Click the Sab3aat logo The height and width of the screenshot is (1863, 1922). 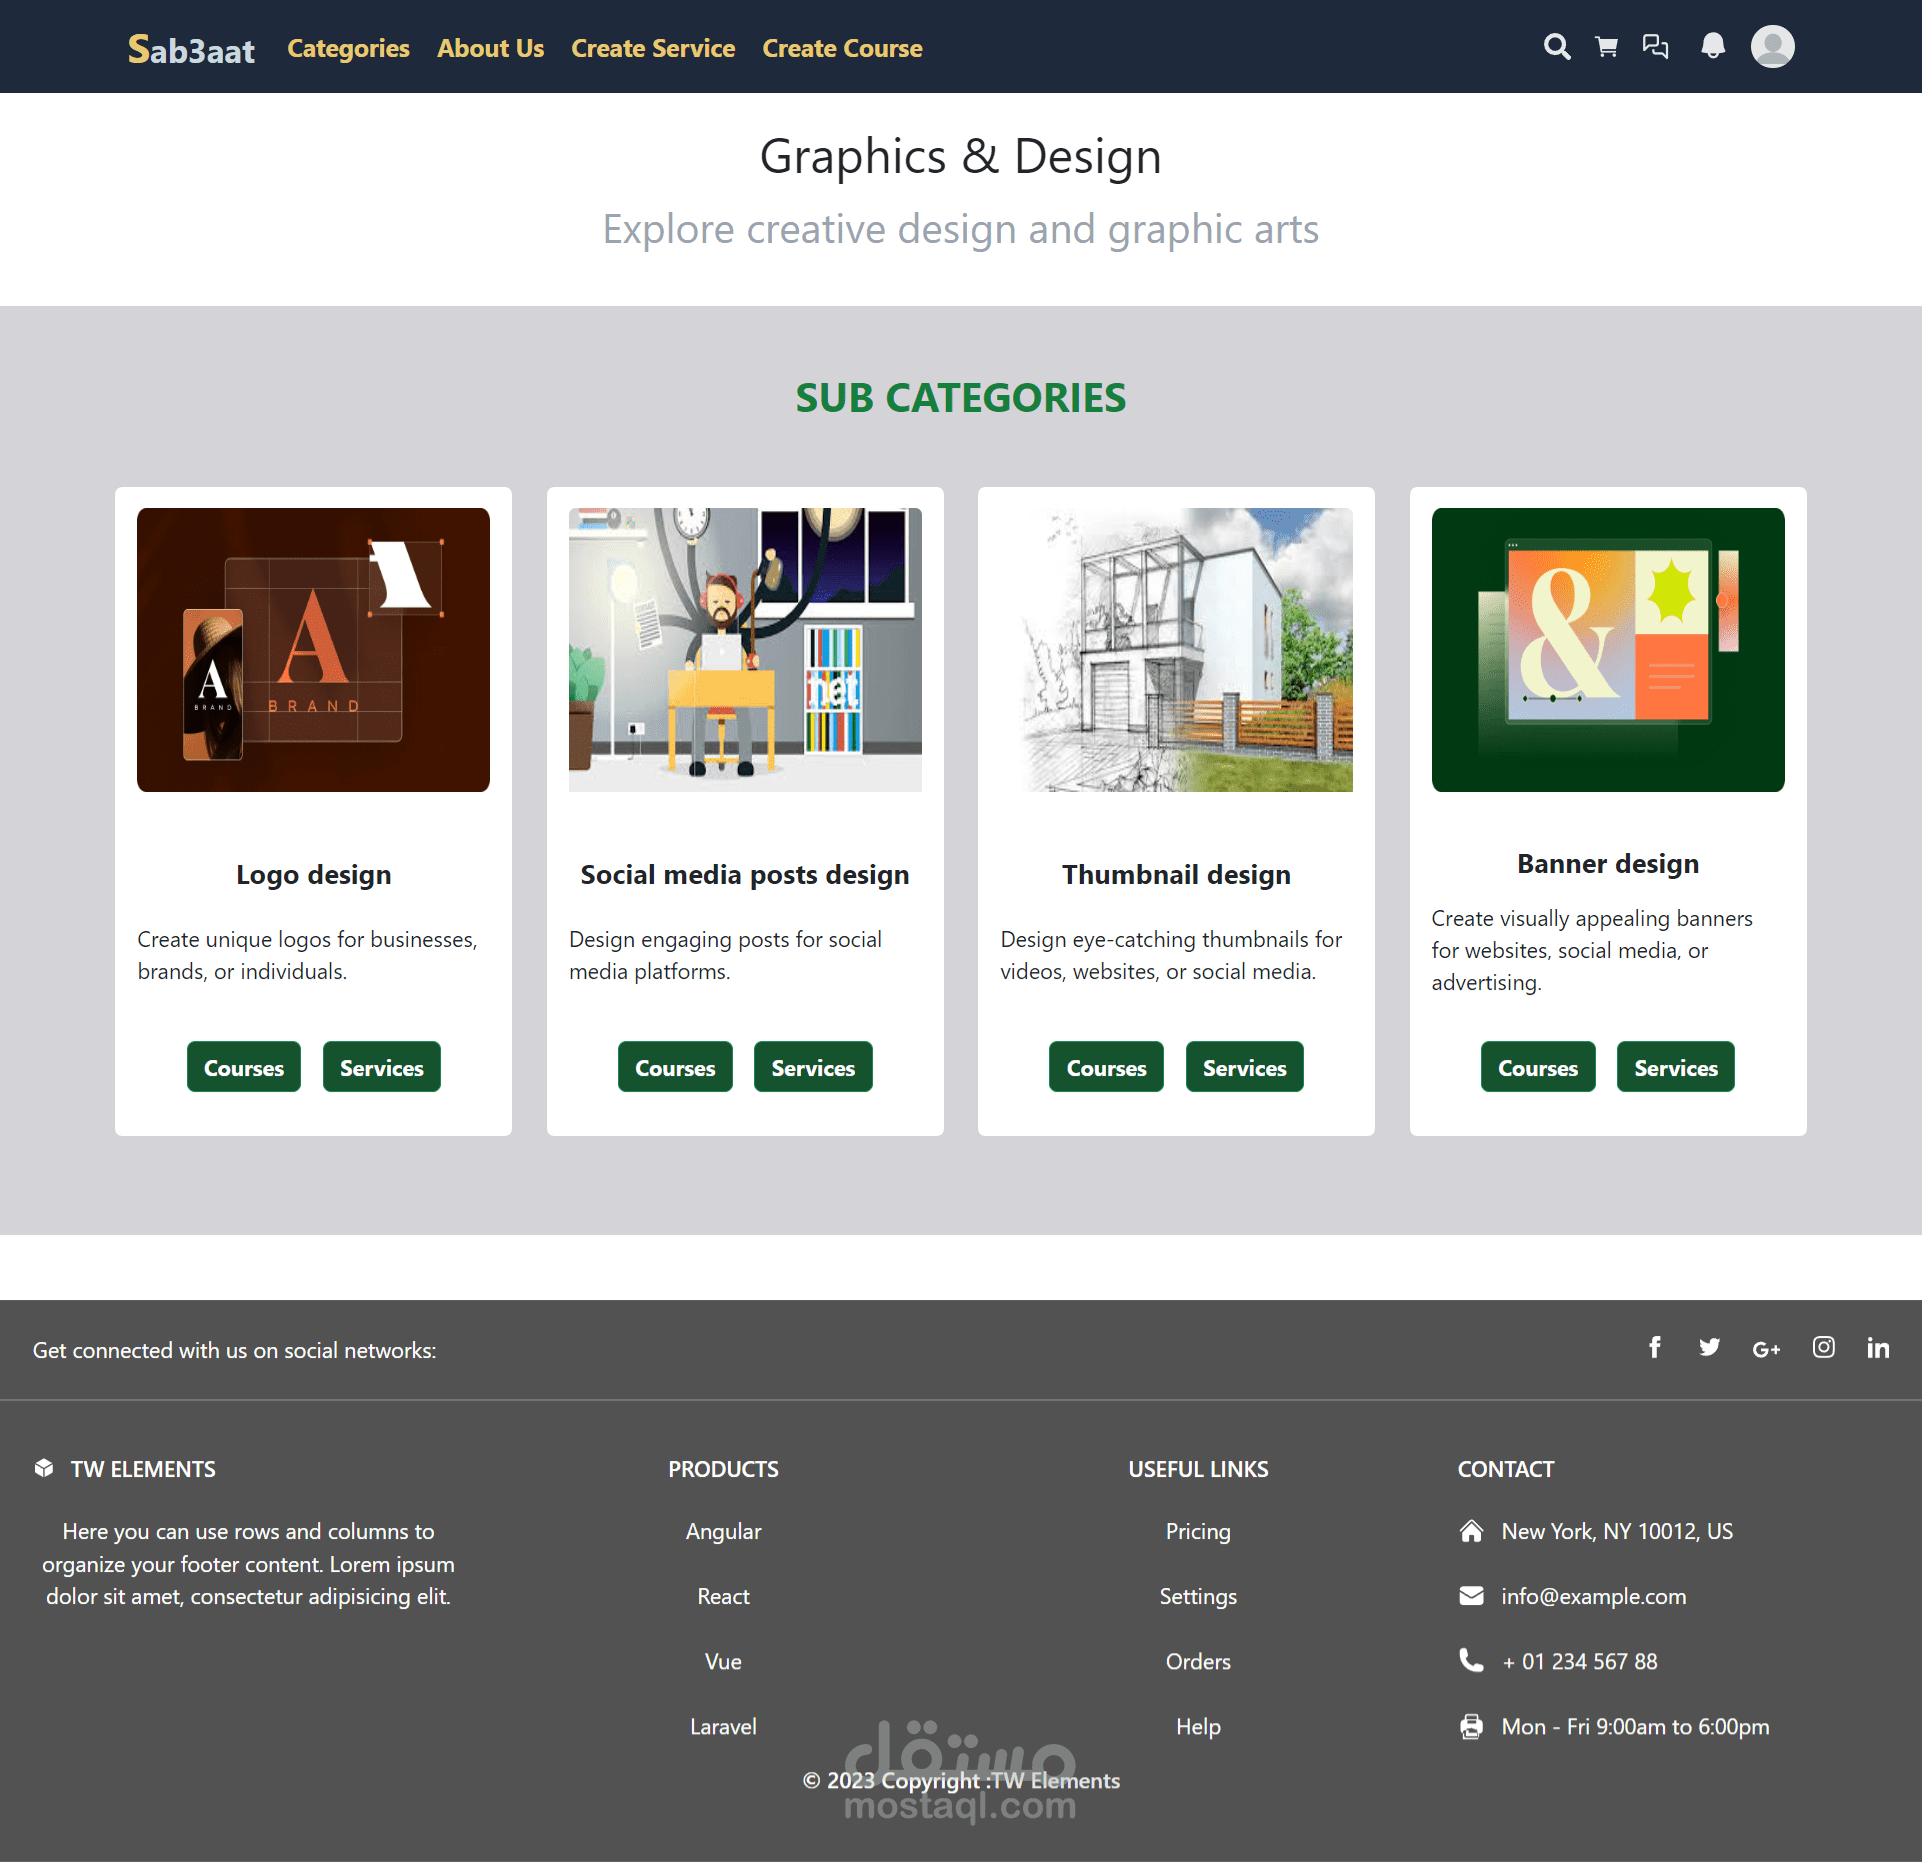point(191,49)
